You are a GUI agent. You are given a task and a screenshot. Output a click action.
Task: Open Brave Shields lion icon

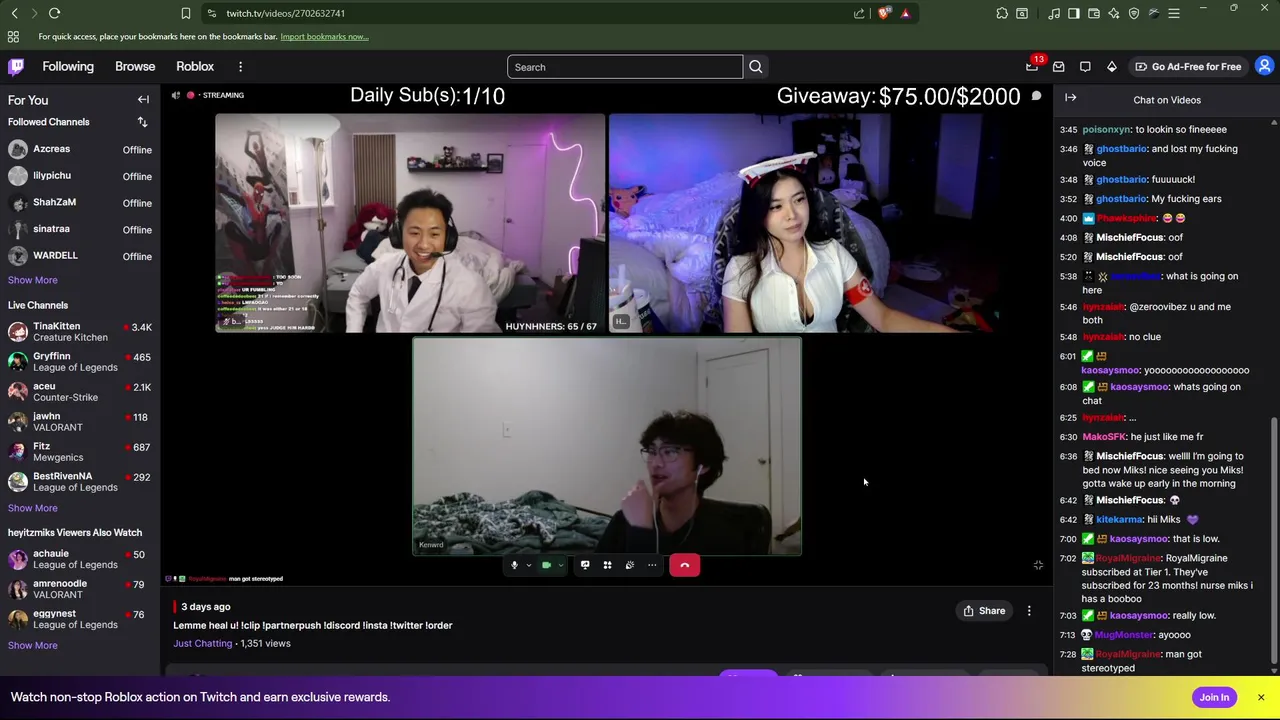883,13
